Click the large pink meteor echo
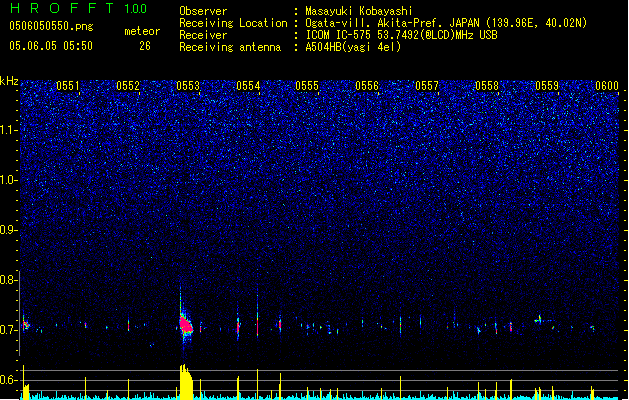Image resolution: width=629 pixels, height=400 pixels. 185,324
